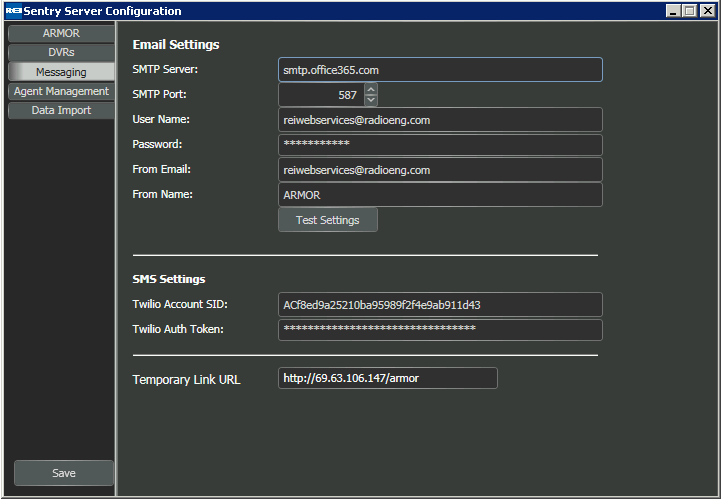Viewport: 723px width, 503px height.
Task: Switch to the DVRs tab
Action: (61, 53)
